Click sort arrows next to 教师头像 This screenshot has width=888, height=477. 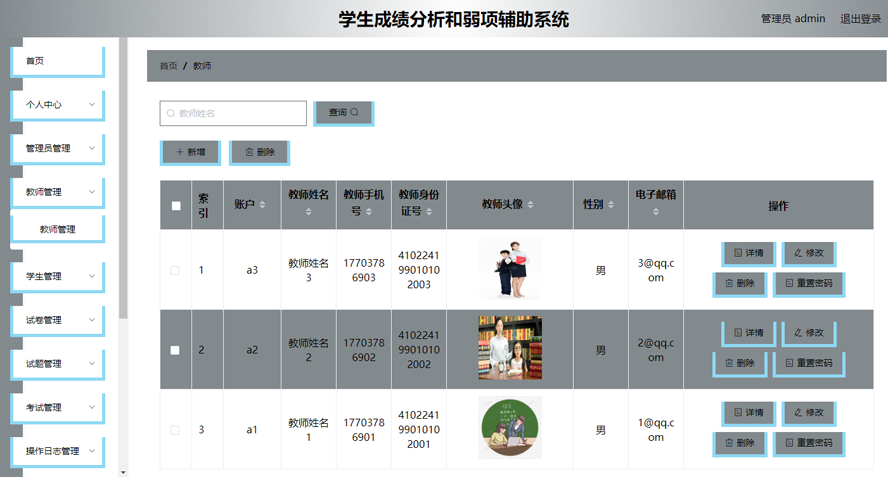pyautogui.click(x=530, y=205)
